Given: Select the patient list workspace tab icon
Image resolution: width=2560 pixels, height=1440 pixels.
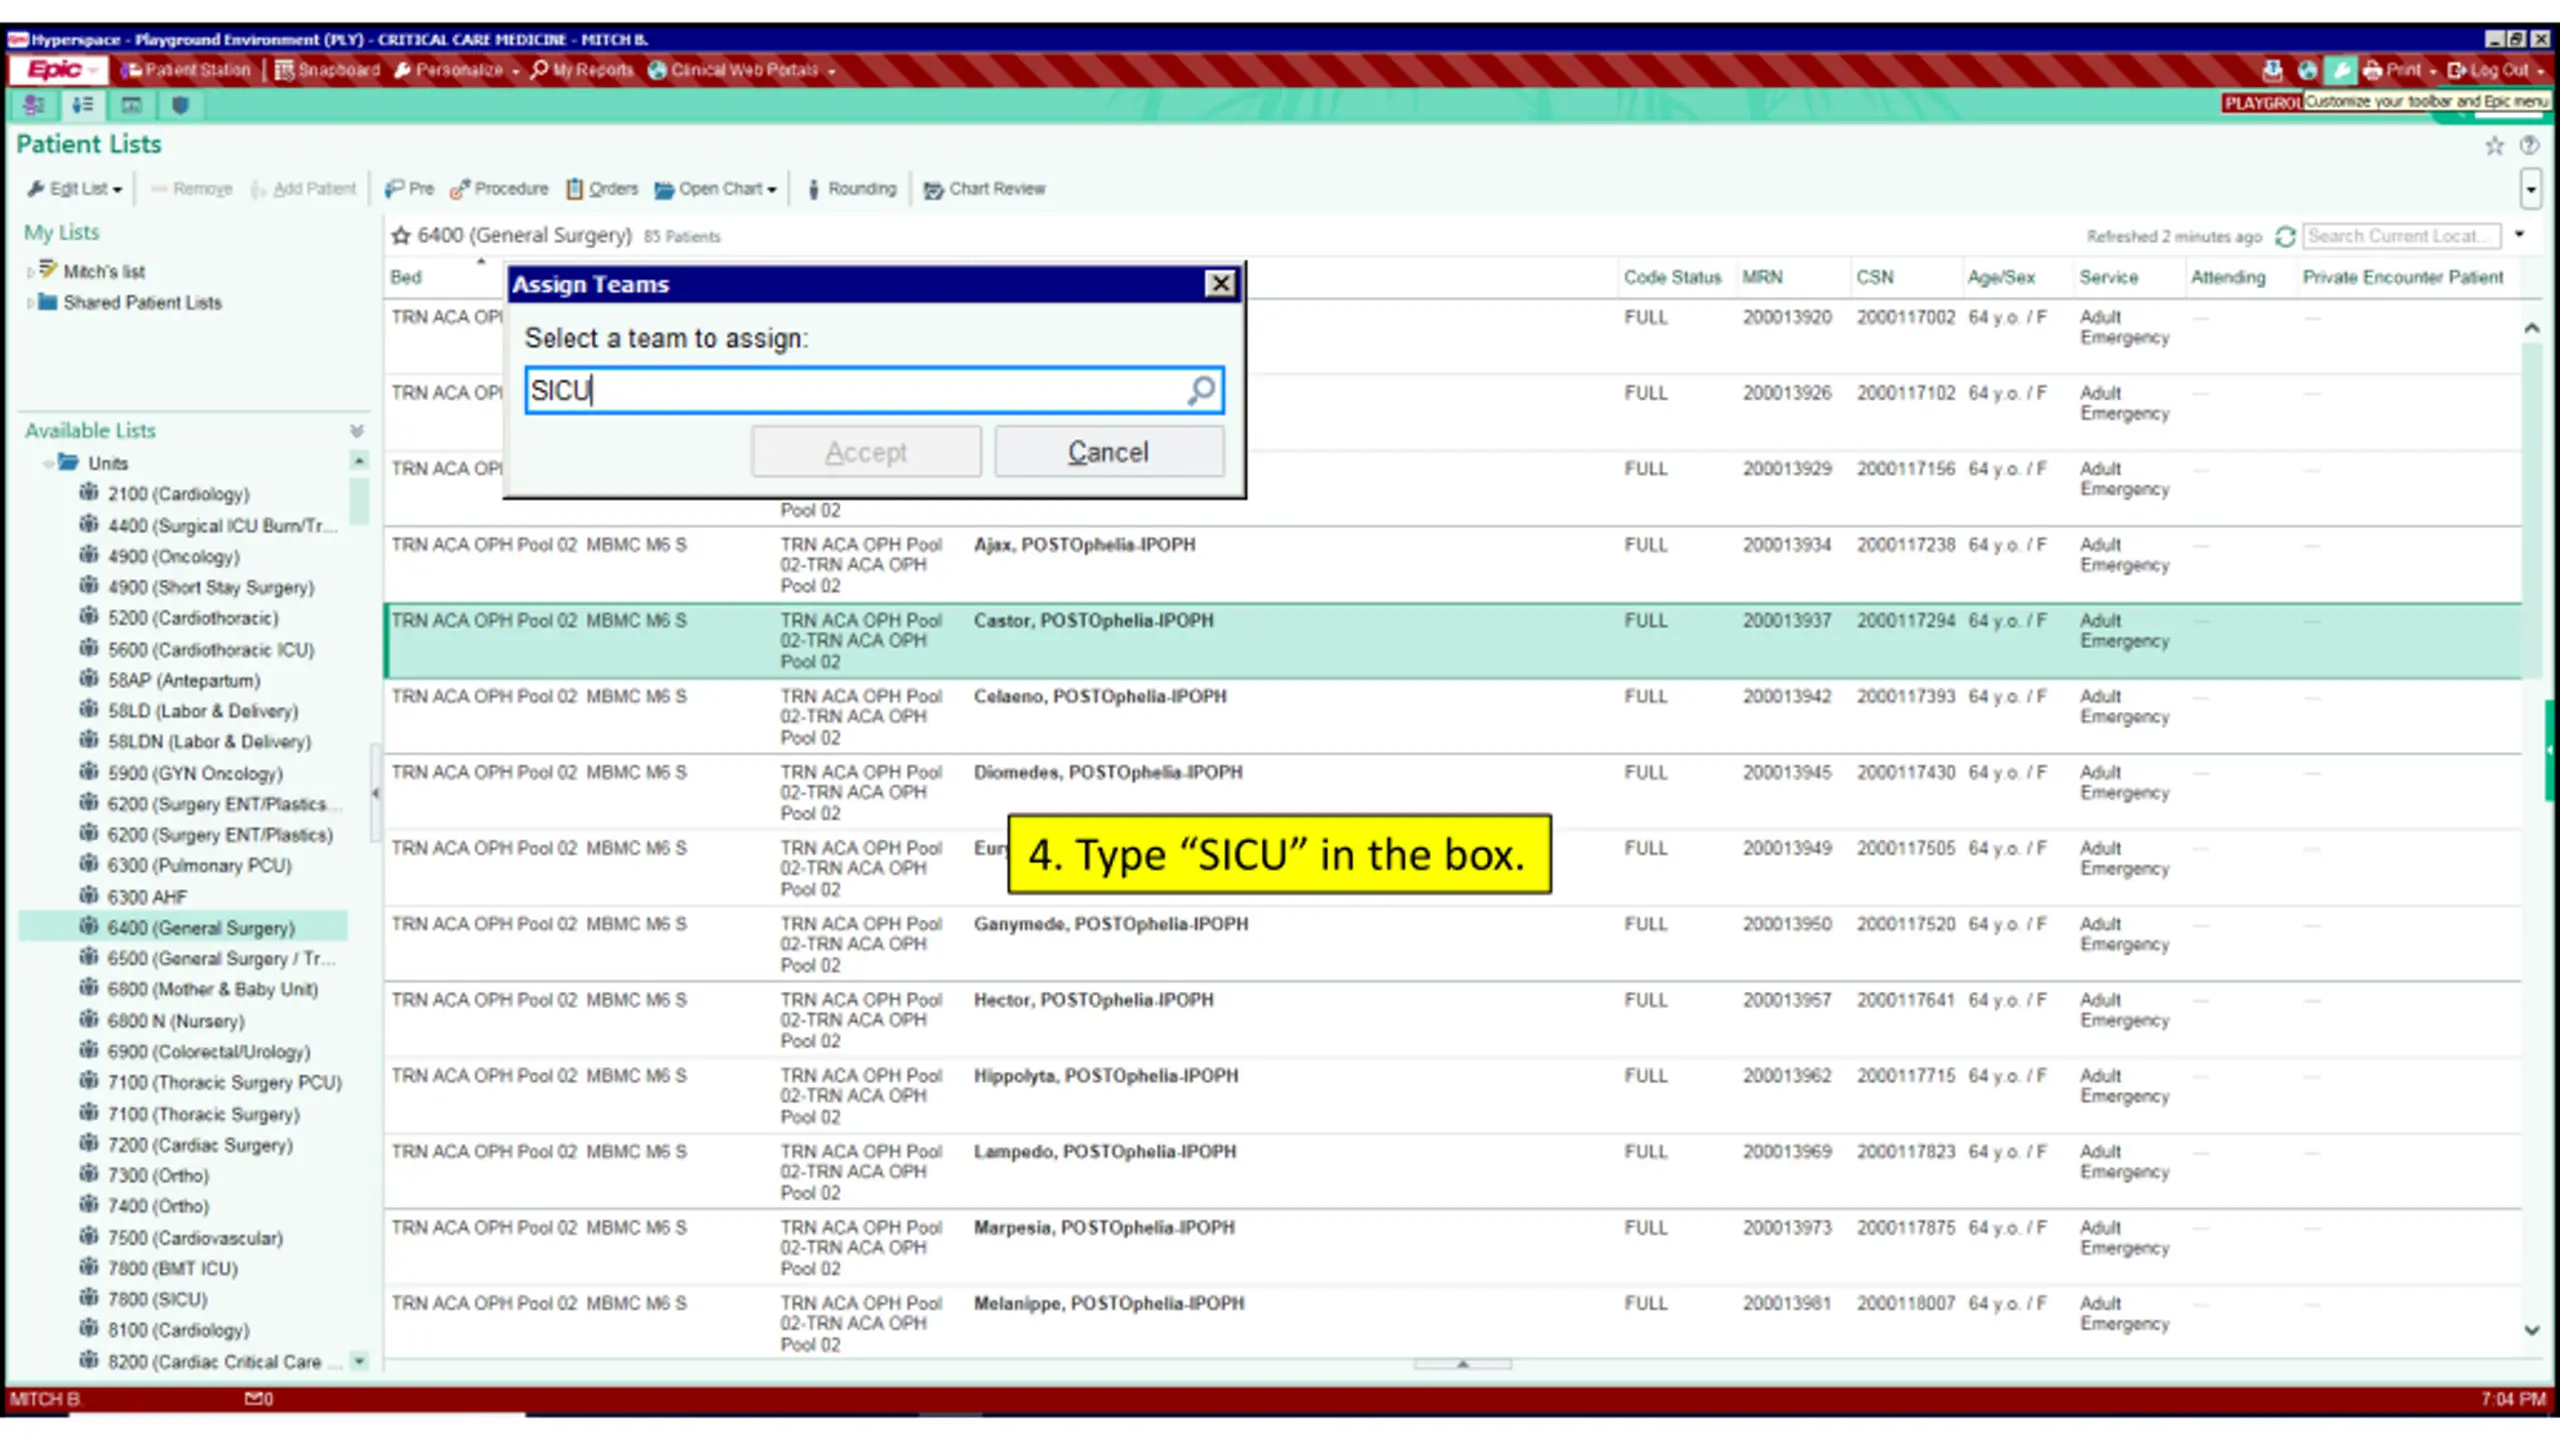Looking at the screenshot, I should 83,105.
